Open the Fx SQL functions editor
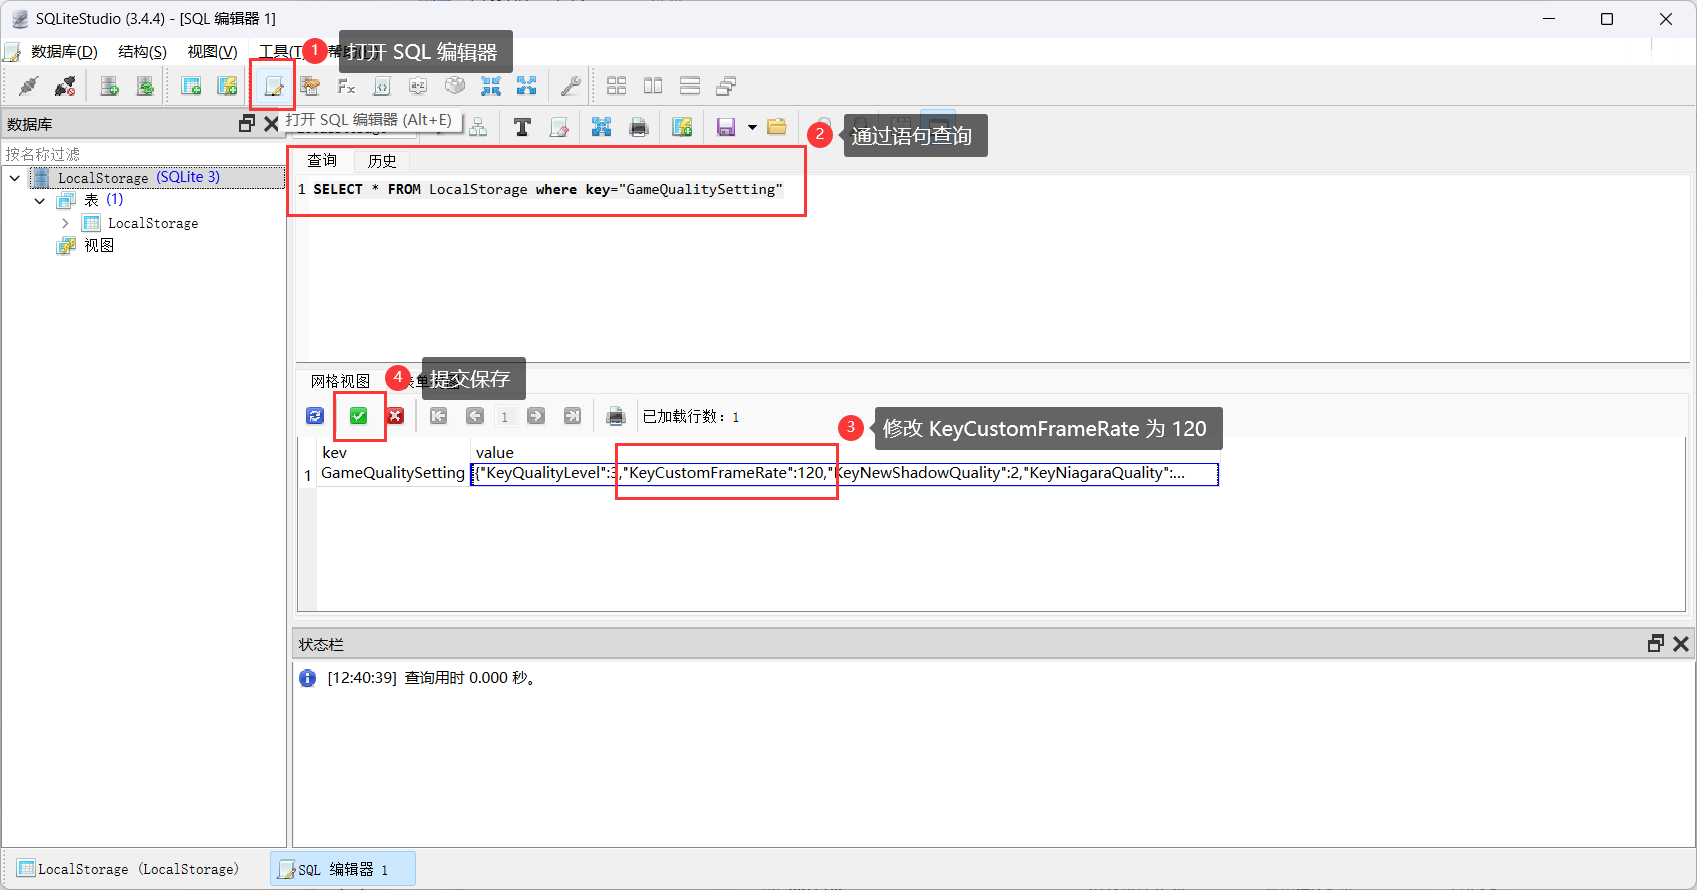1697x890 pixels. coord(346,86)
